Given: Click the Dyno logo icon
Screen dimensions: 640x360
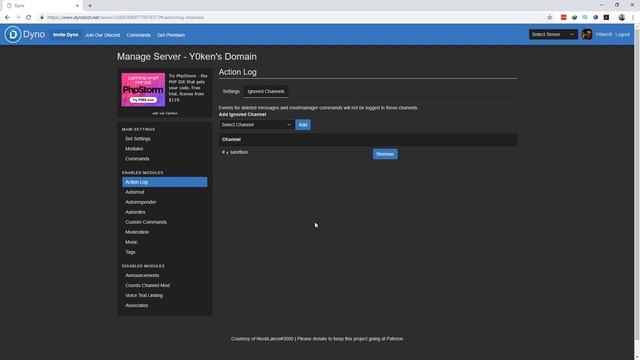Looking at the screenshot, I should 13,35.
